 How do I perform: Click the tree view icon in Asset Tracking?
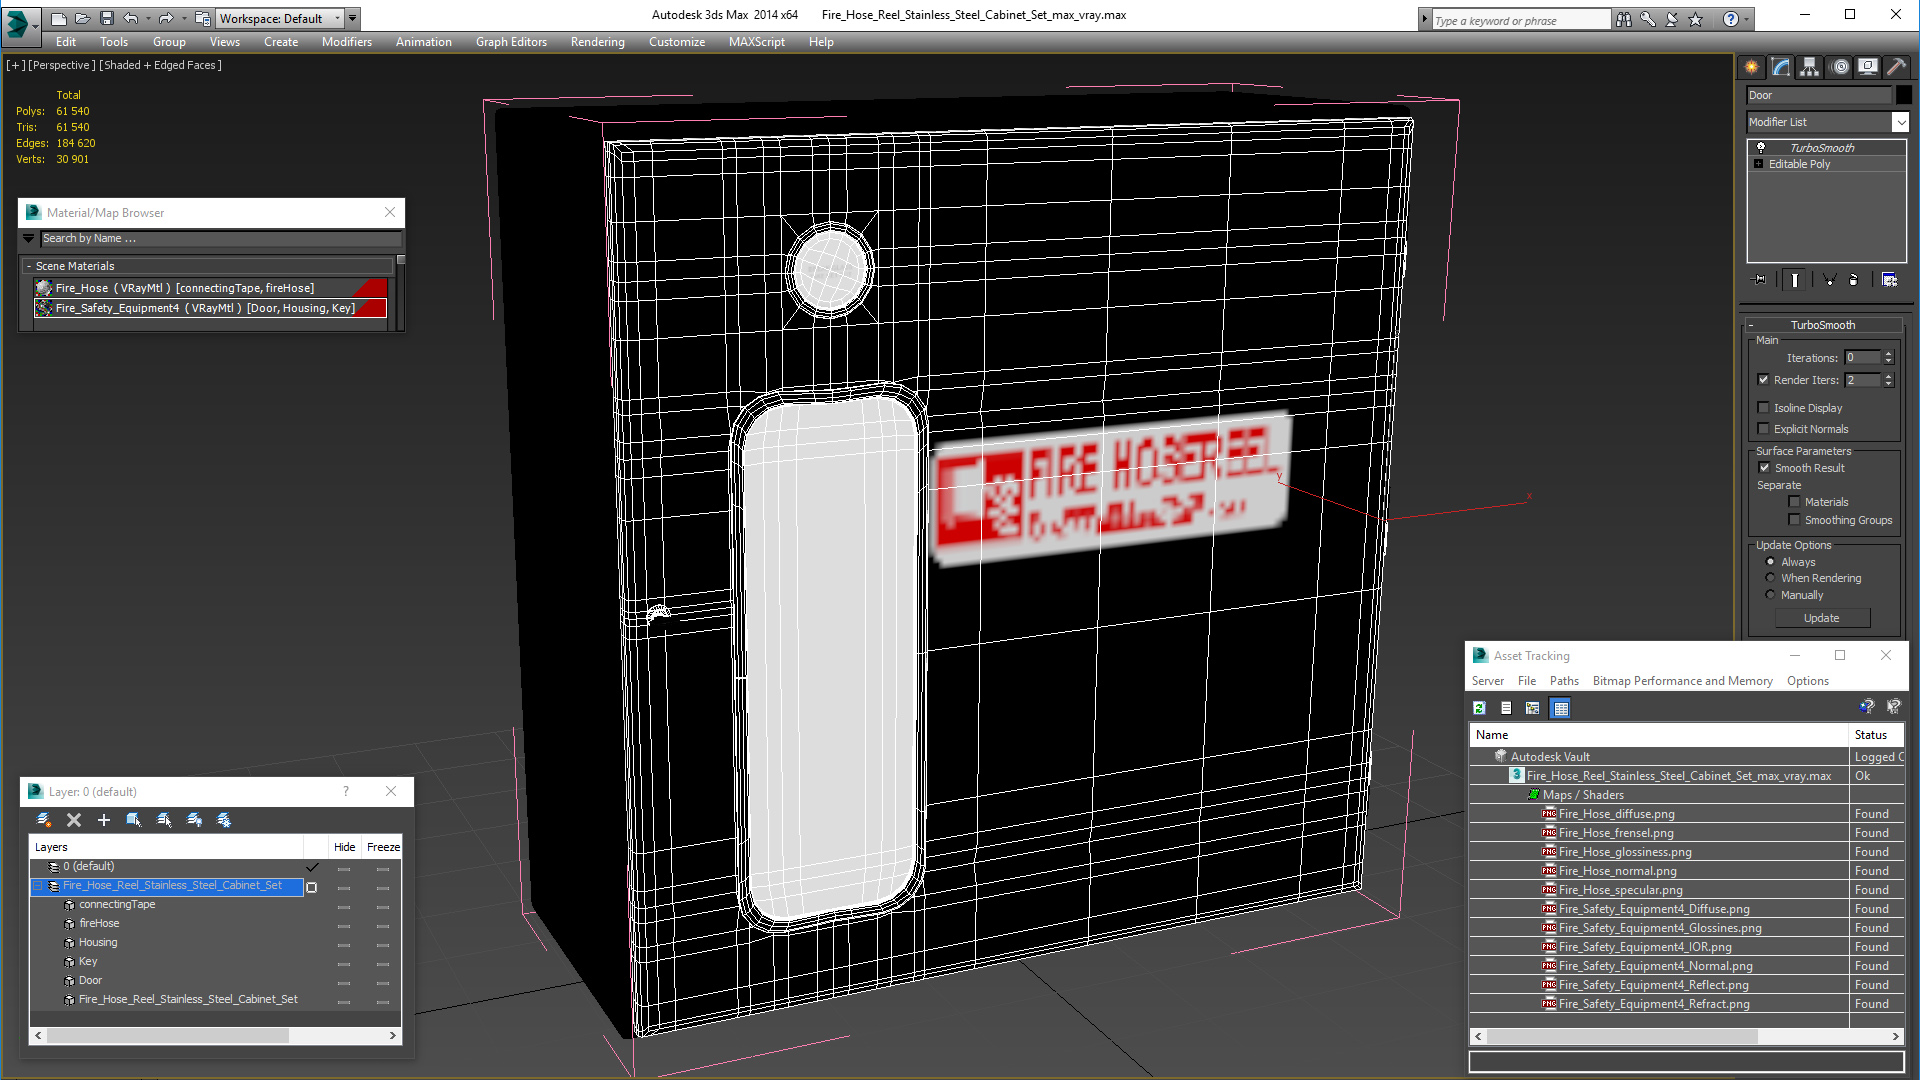1533,708
